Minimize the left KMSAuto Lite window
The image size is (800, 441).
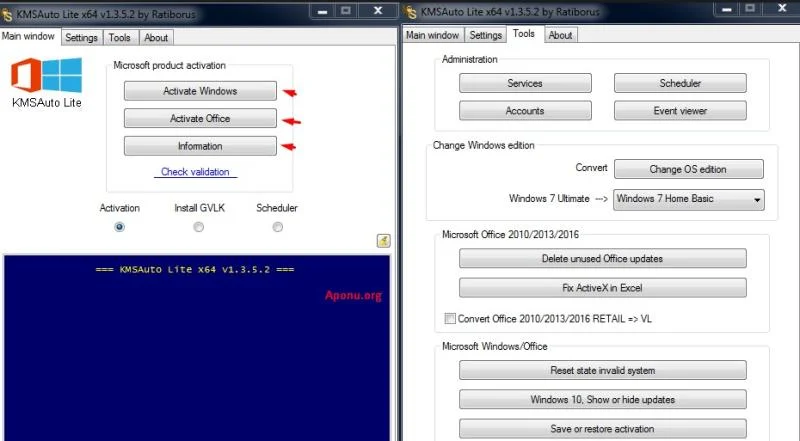click(x=322, y=11)
